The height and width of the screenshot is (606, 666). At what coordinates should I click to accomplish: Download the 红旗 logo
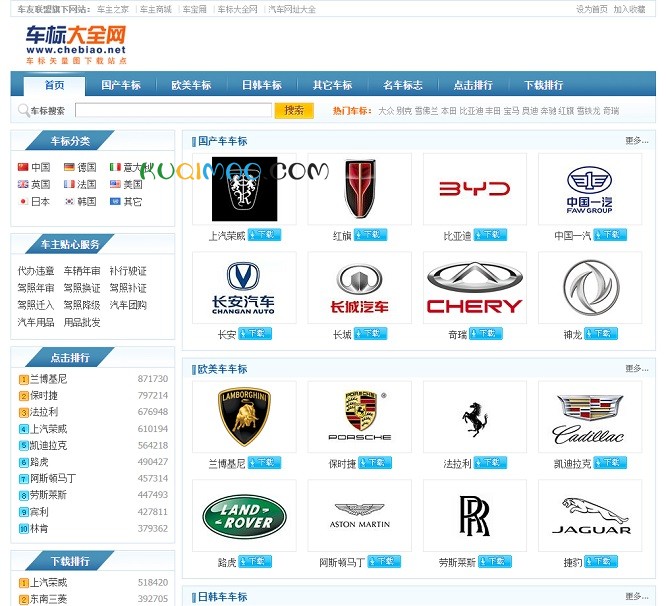[370, 235]
